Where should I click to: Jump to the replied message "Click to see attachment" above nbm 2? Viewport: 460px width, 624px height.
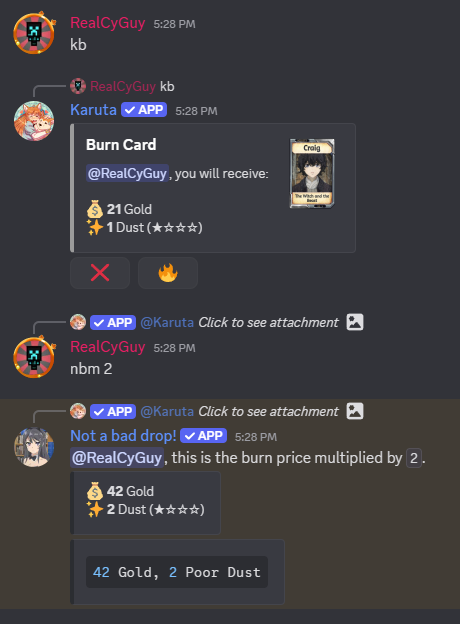tap(268, 322)
